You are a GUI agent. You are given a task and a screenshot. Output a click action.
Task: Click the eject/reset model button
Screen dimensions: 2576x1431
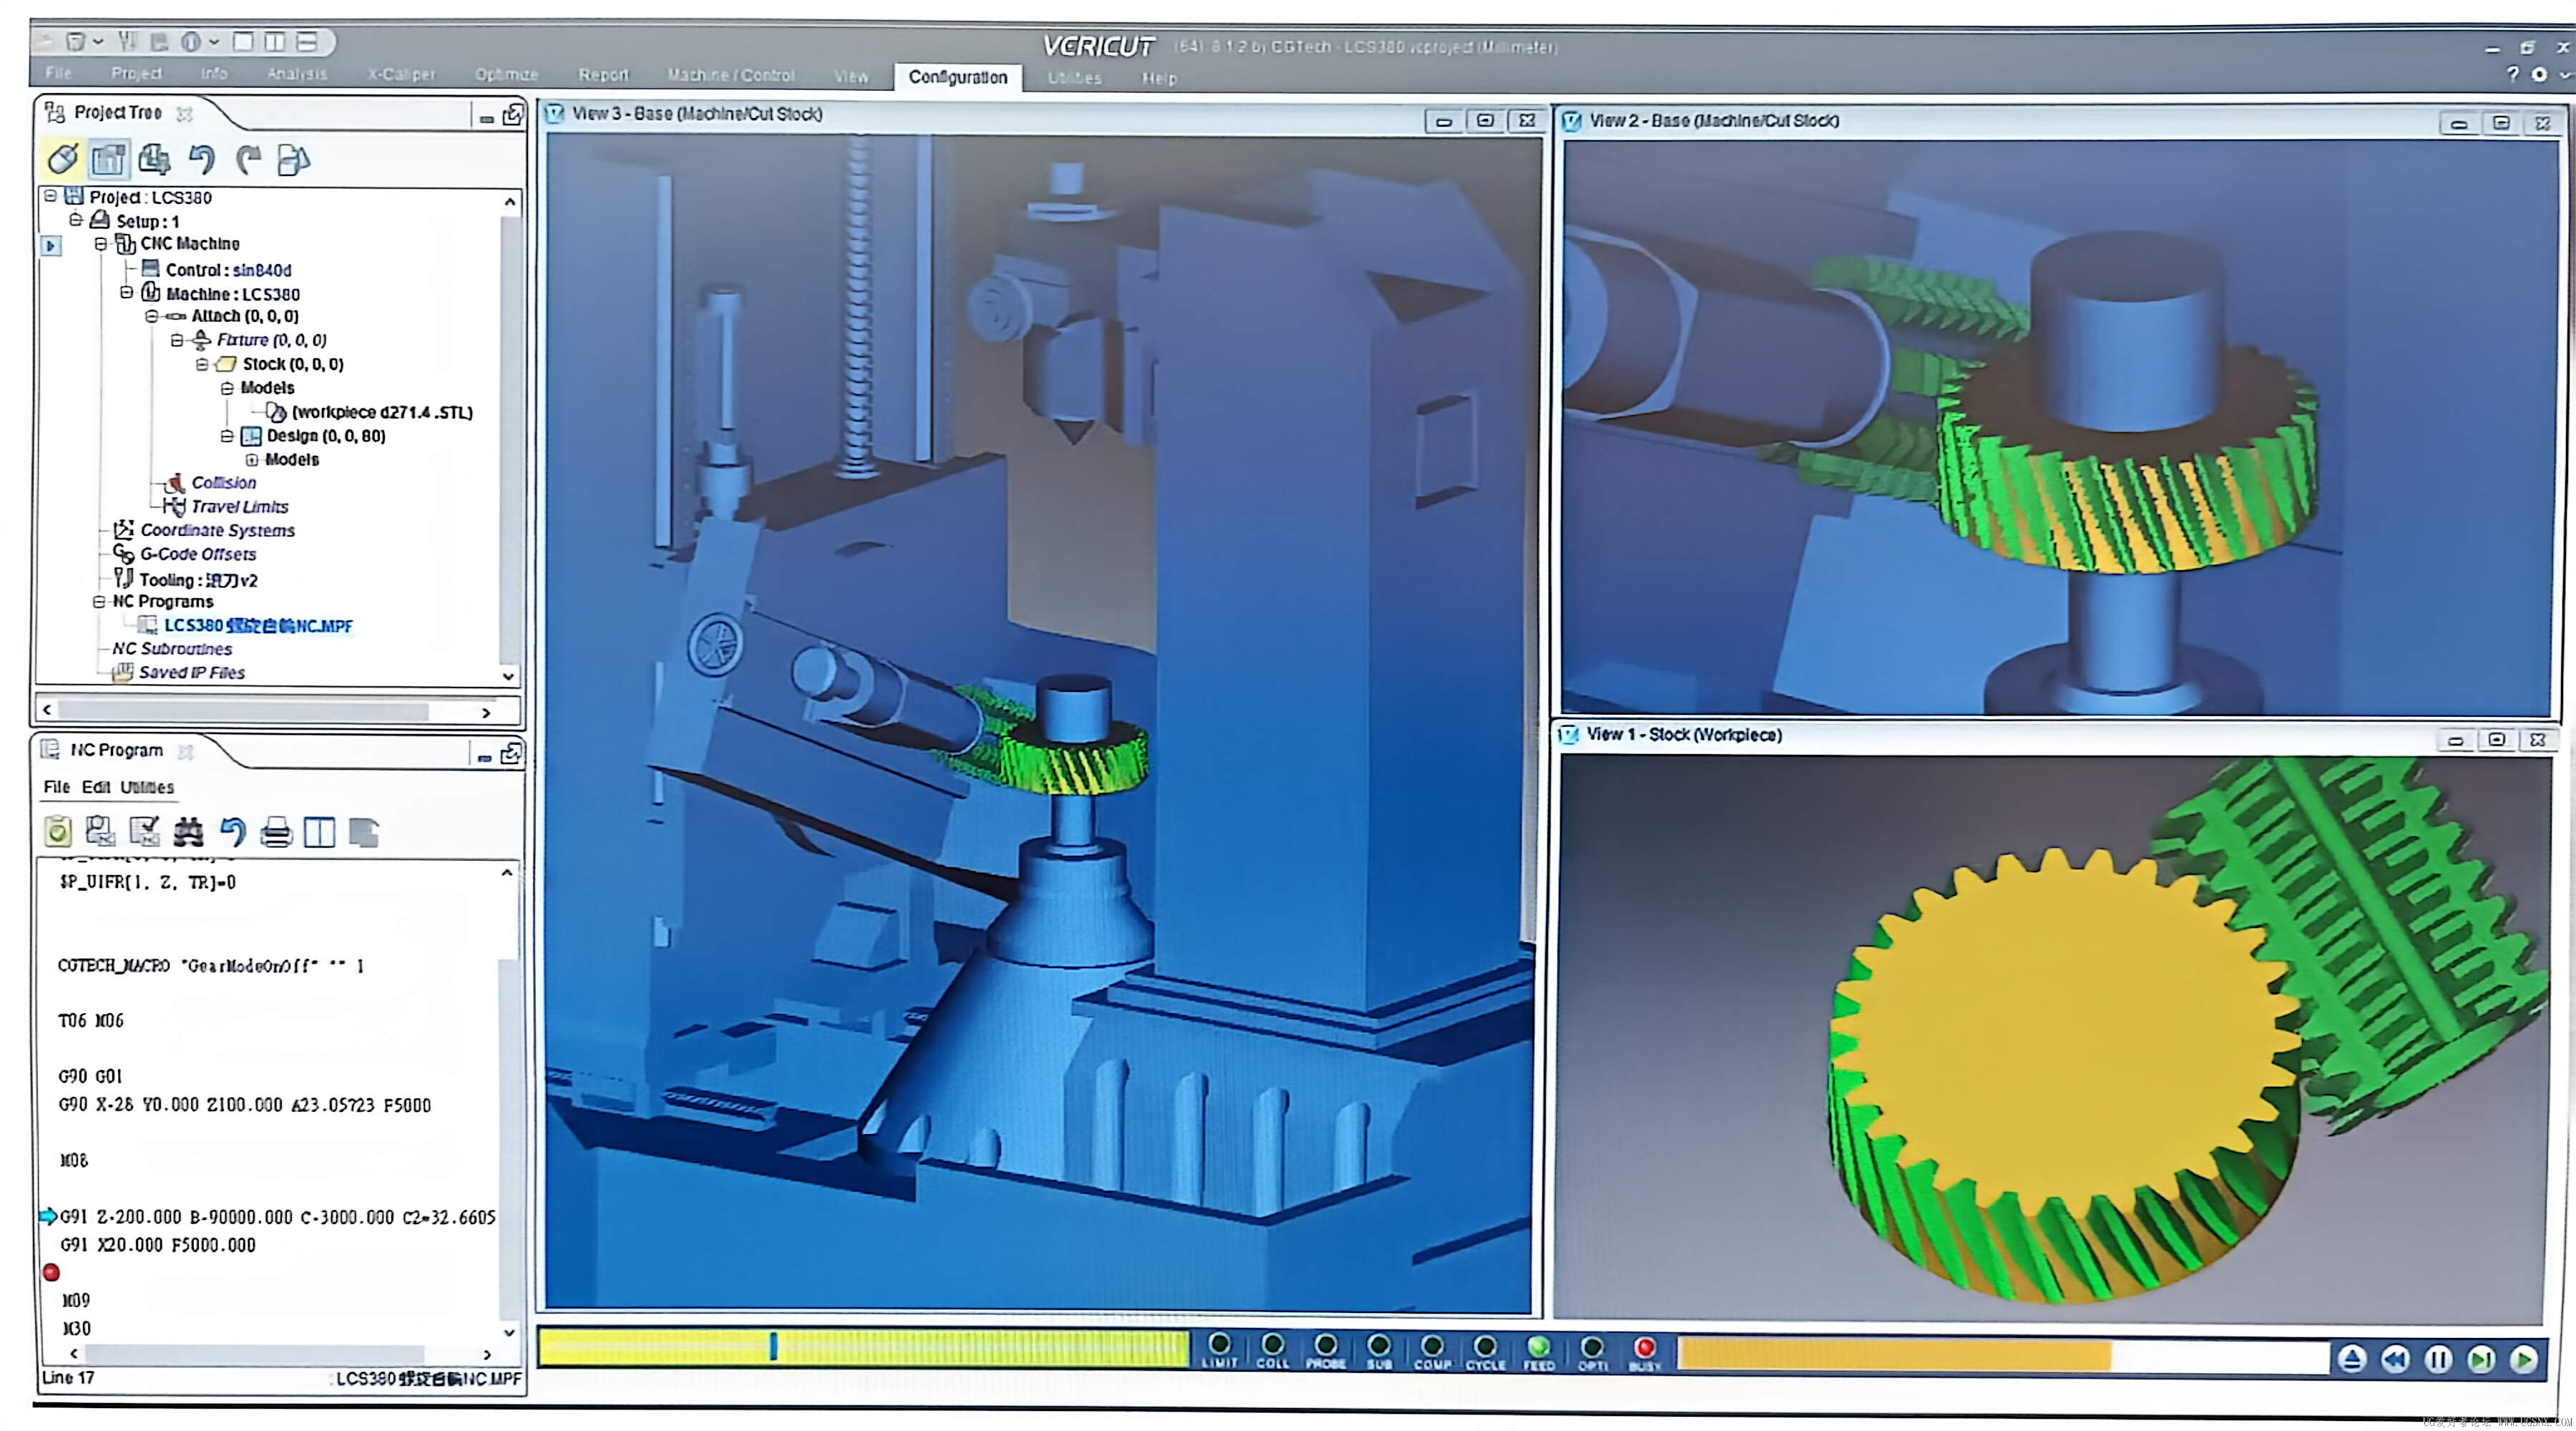pyautogui.click(x=2351, y=1358)
